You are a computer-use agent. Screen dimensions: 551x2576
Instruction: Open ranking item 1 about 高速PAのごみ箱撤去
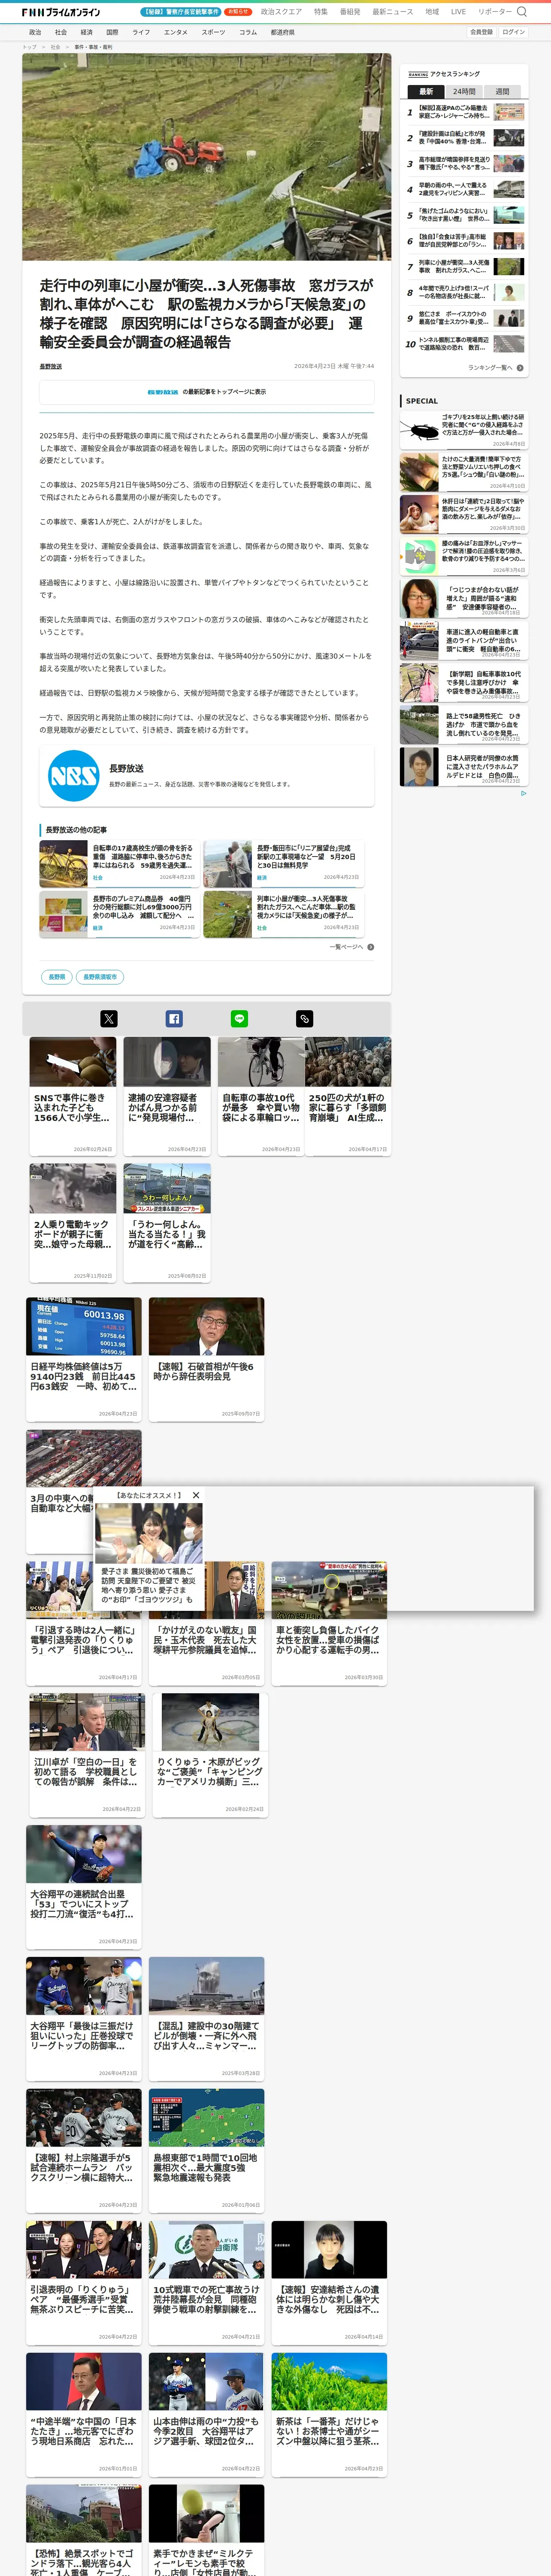[x=464, y=112]
